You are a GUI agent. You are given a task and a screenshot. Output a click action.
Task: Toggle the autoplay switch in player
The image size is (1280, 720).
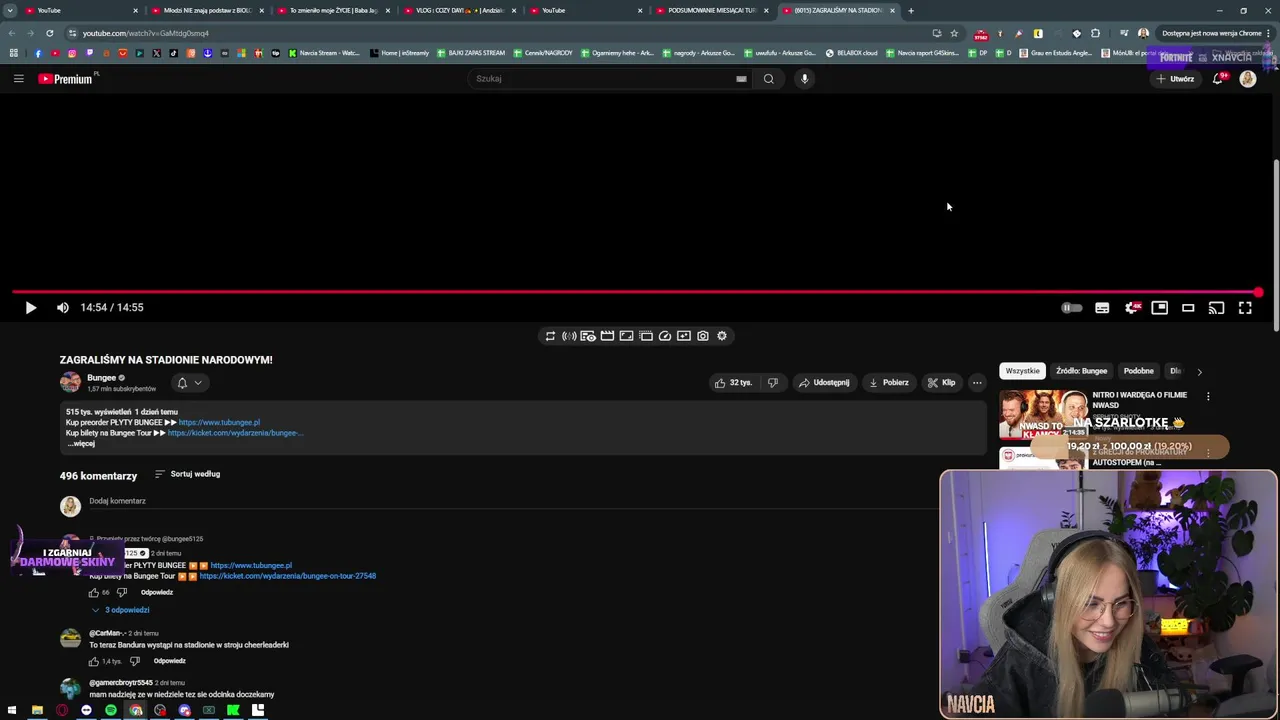pyautogui.click(x=1071, y=308)
